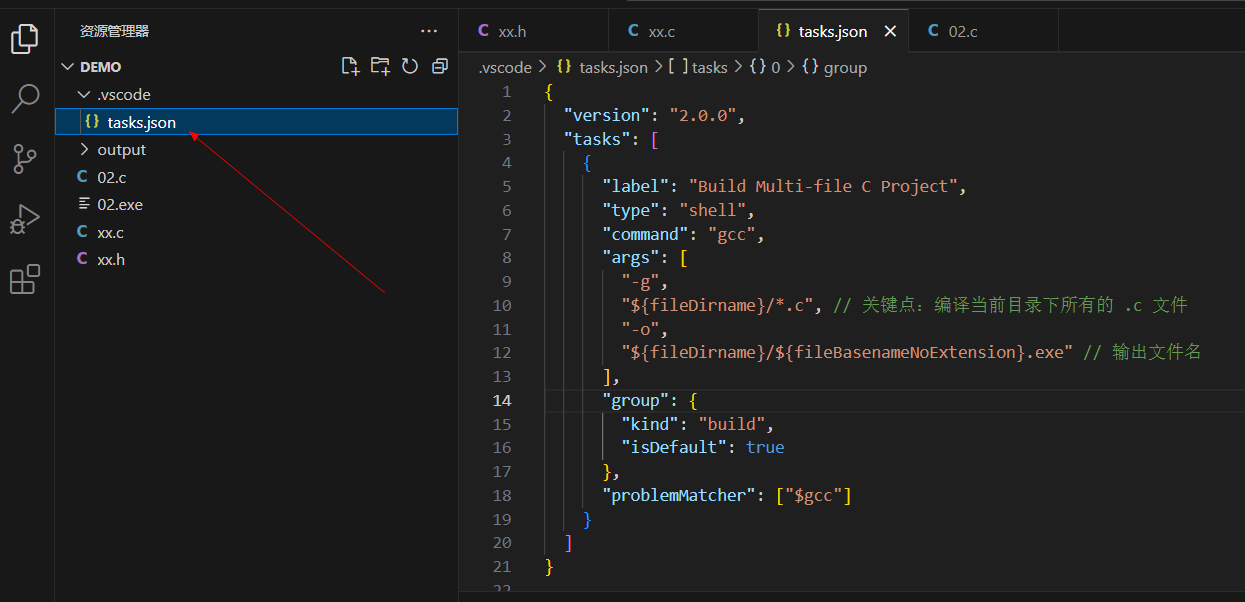1245x602 pixels.
Task: Click the true value on line 16
Action: (x=765, y=447)
